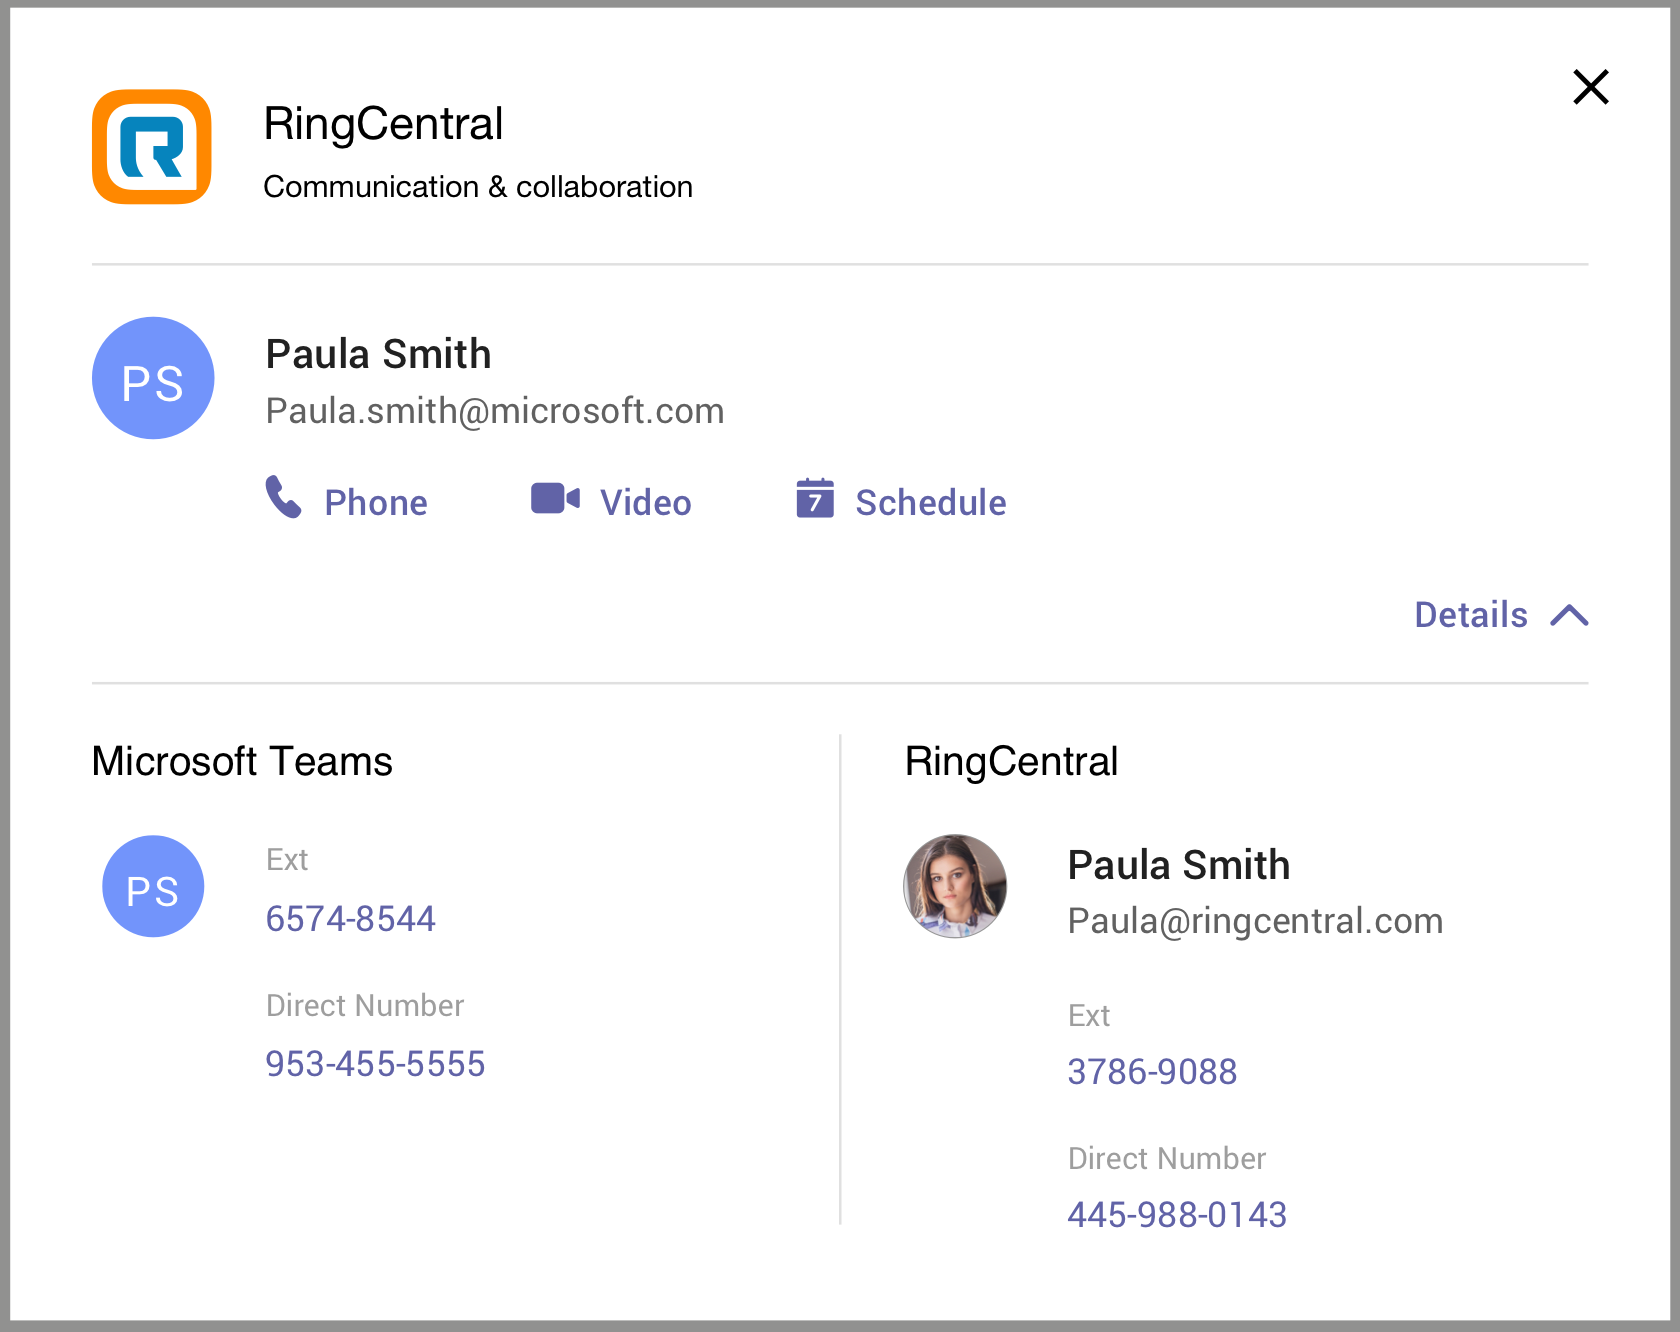Screen dimensions: 1680x1332
Task: Click the Communication & collaboration subtitle
Action: tap(478, 187)
